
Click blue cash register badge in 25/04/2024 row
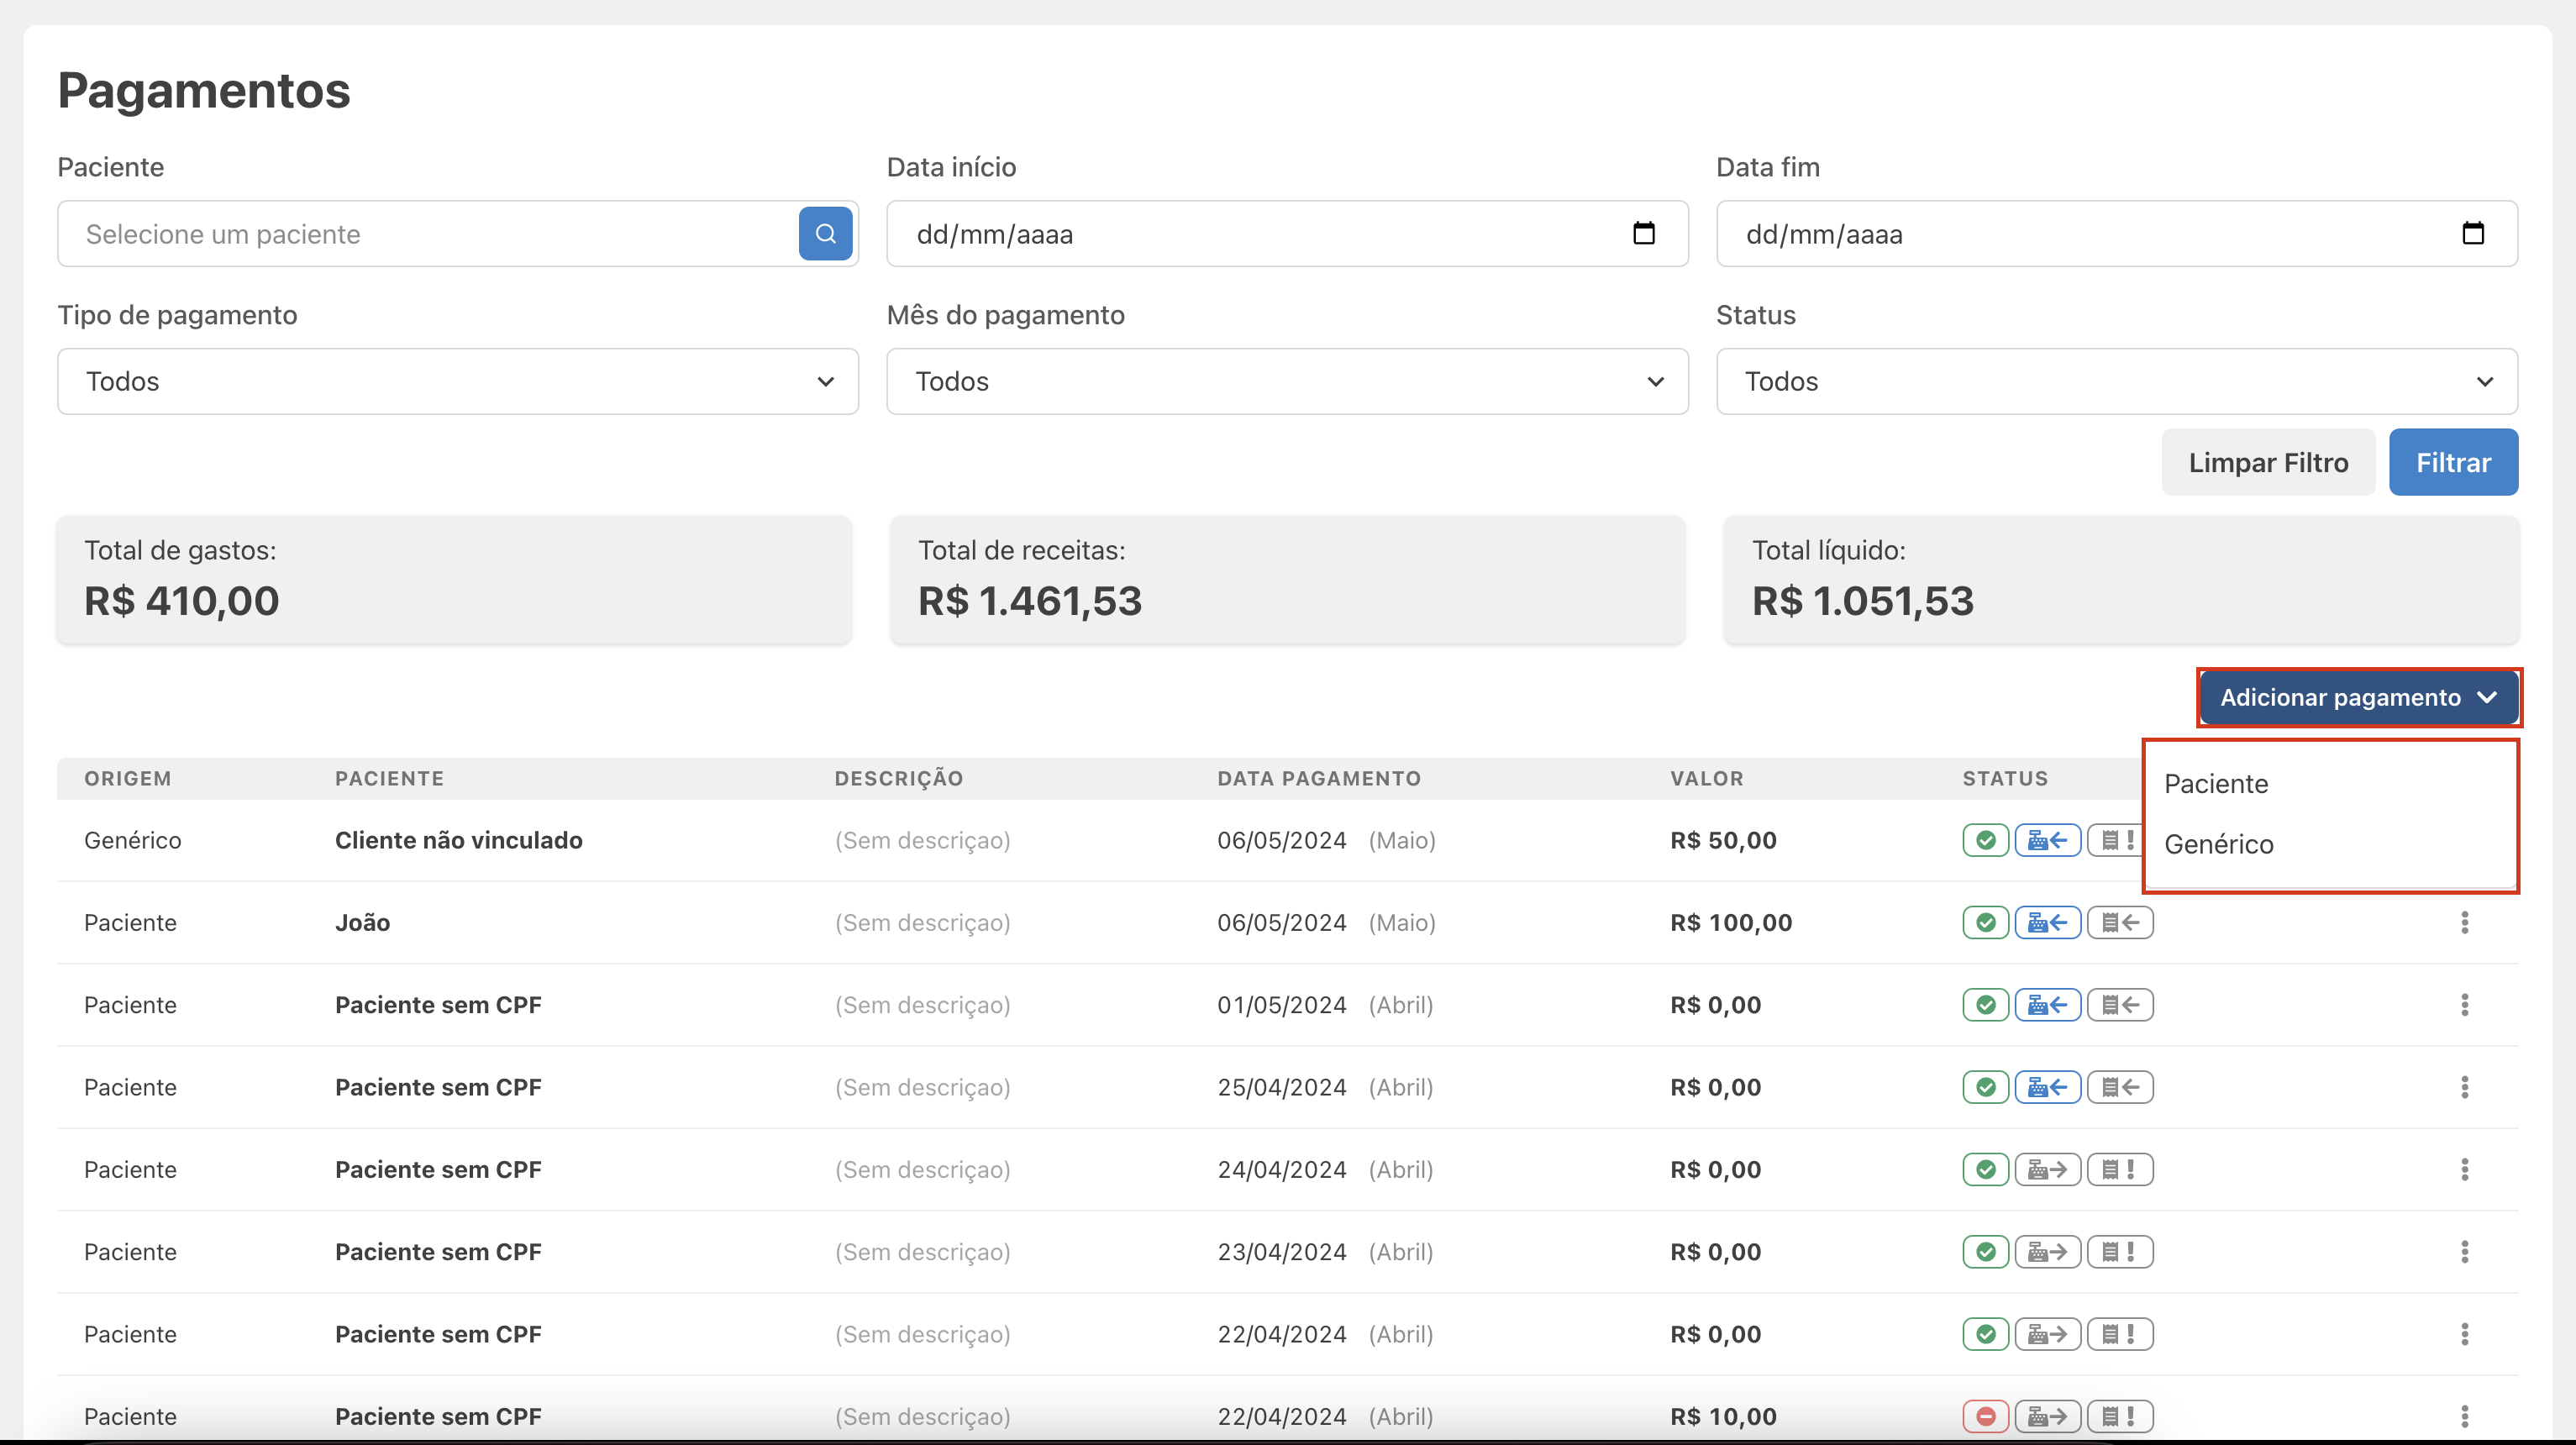[2047, 1087]
